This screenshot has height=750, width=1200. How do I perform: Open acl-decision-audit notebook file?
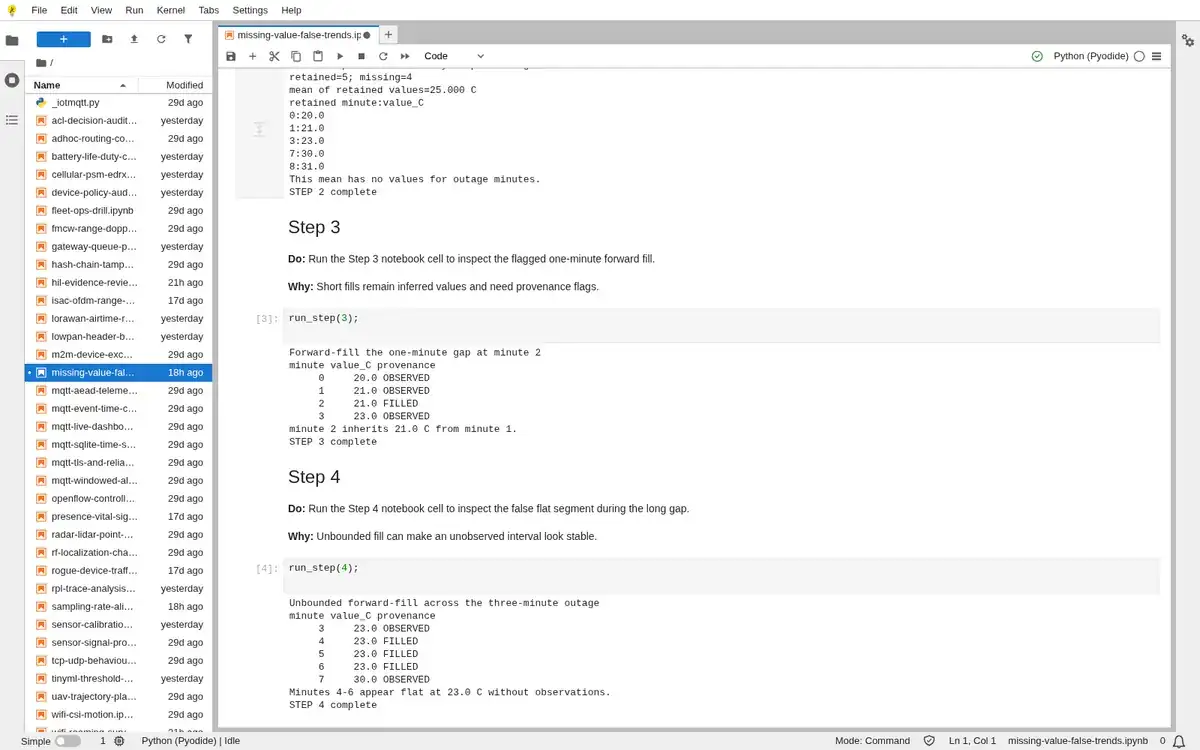tap(119, 121)
